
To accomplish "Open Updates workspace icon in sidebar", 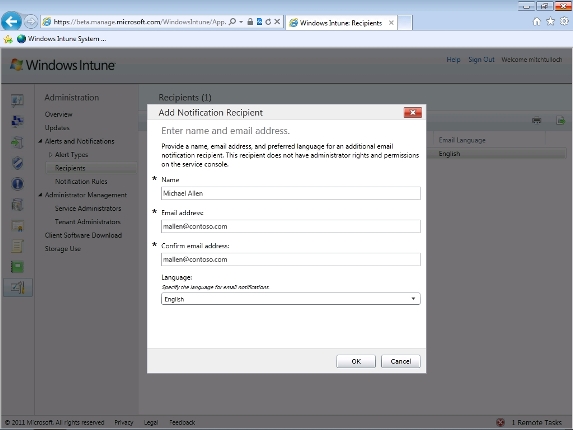I will coord(17,142).
